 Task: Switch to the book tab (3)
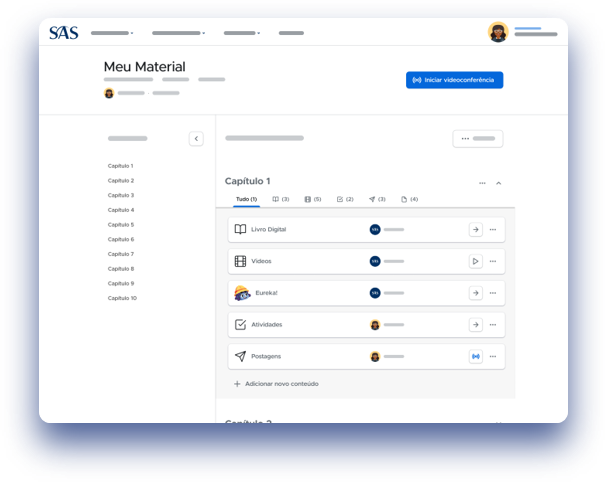[281, 199]
